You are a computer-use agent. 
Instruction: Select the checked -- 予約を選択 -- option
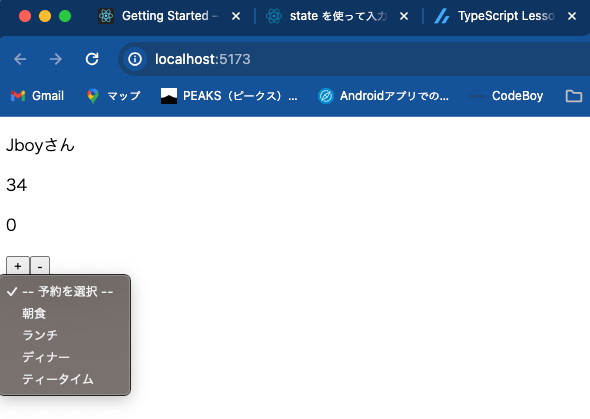tap(65, 291)
